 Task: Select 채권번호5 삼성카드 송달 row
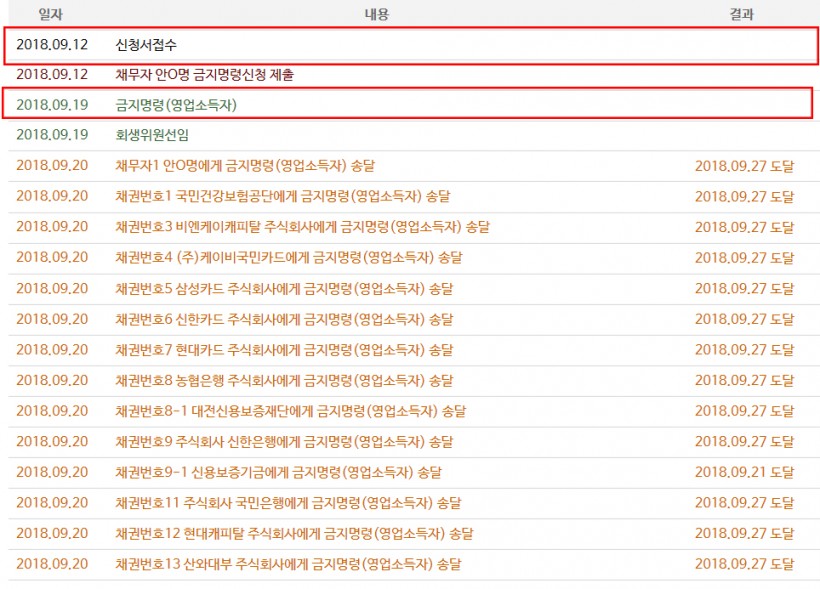click(x=414, y=289)
